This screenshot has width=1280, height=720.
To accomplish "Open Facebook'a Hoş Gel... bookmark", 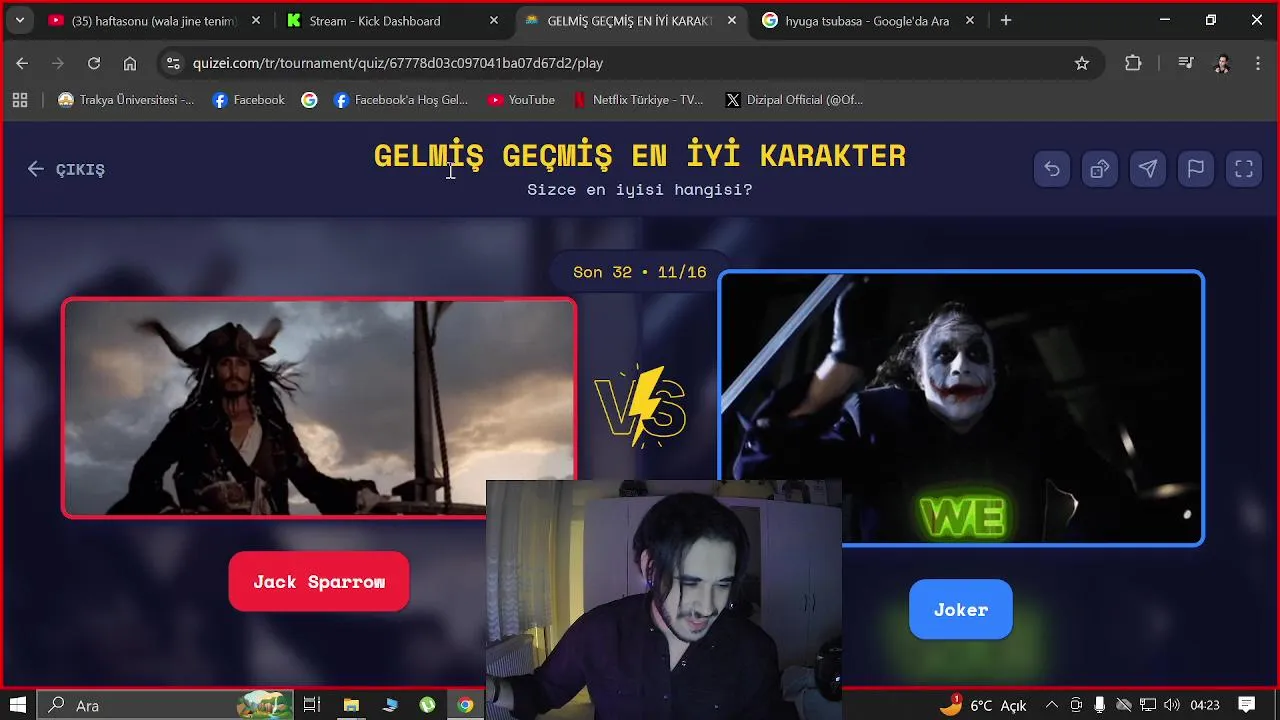I will (x=401, y=100).
